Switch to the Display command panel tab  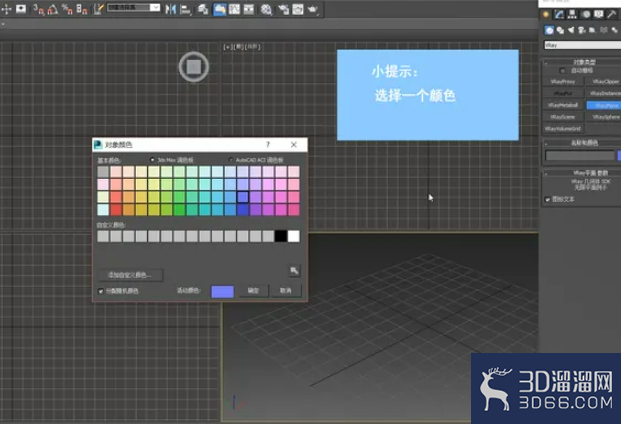599,15
